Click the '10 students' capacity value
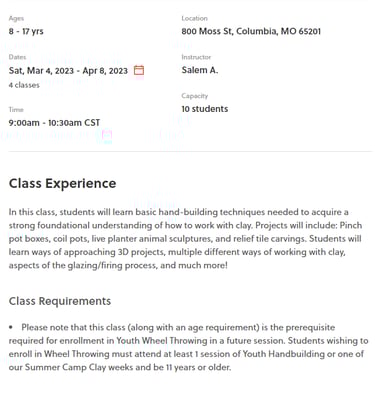Screen dimensions: 375x393 (205, 109)
